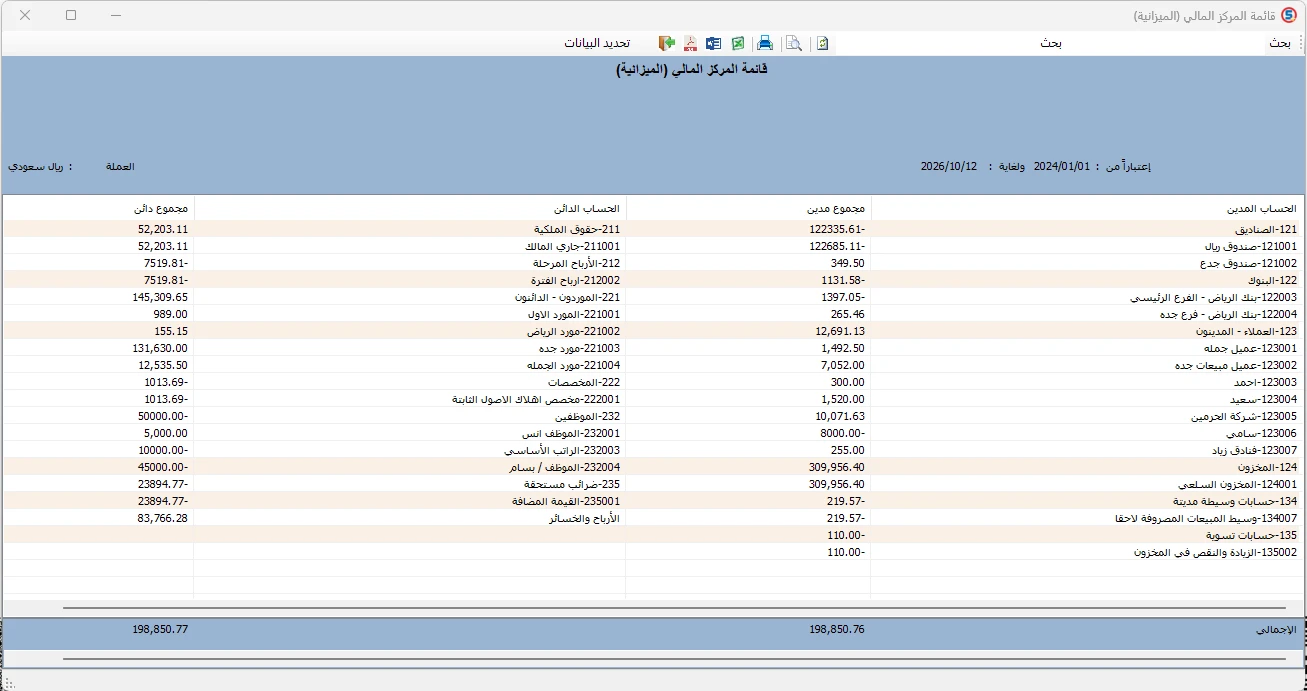Click the total credit 198,850.77
The width and height of the screenshot is (1307, 691).
(160, 630)
